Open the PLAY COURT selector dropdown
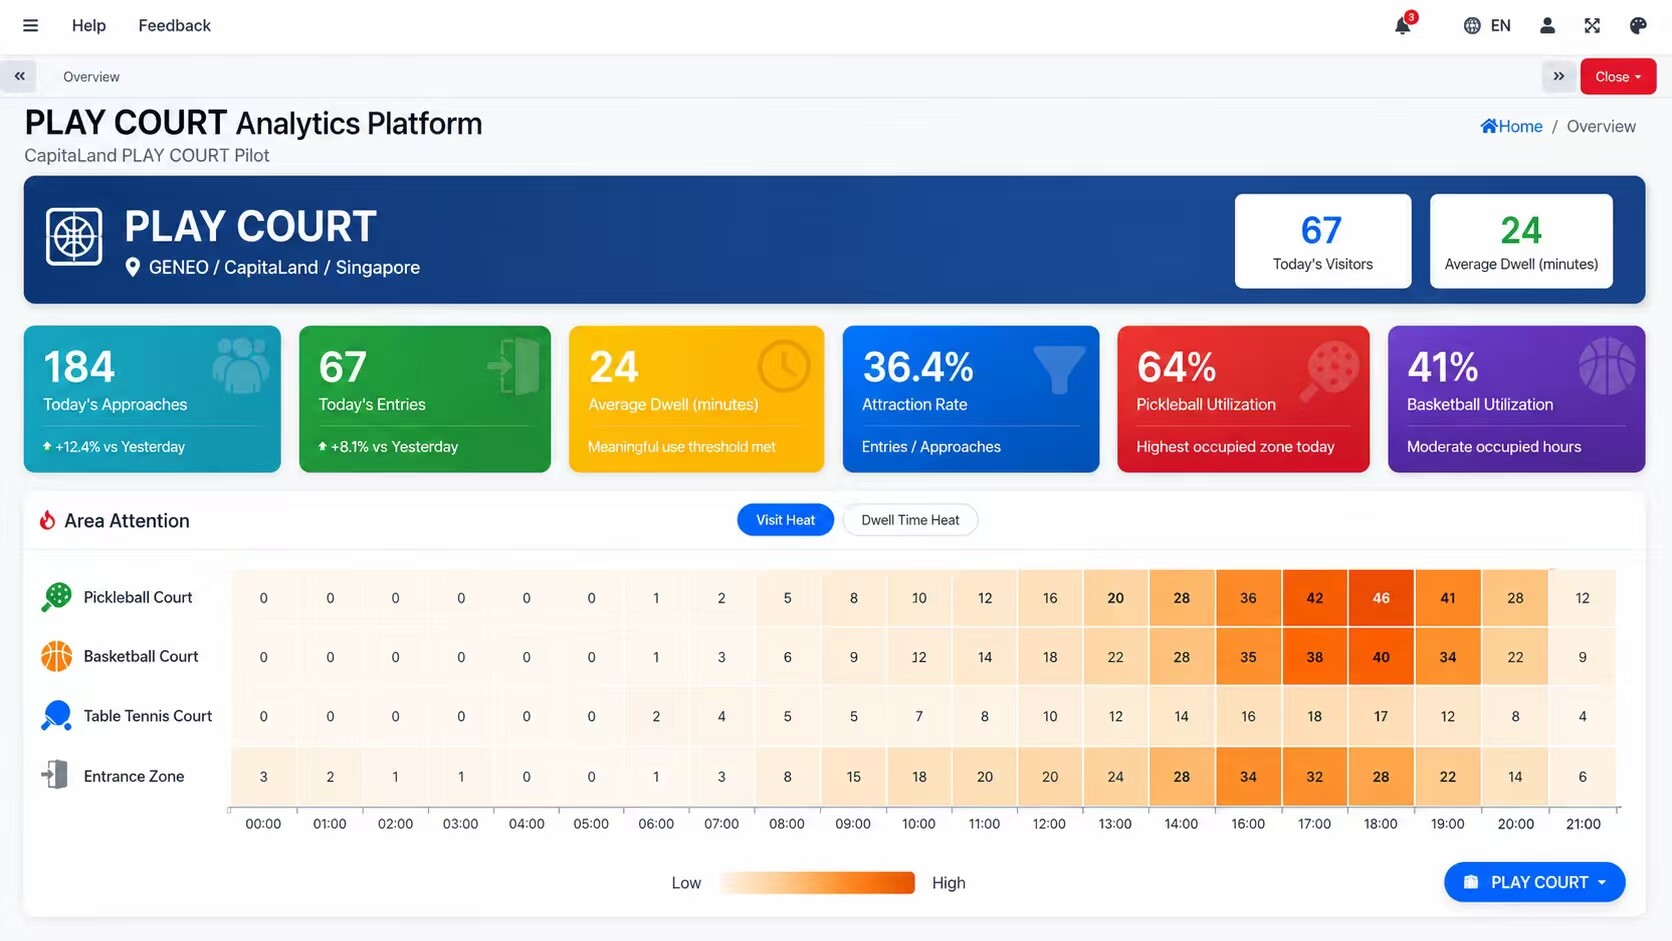The width and height of the screenshot is (1672, 941). click(x=1534, y=882)
